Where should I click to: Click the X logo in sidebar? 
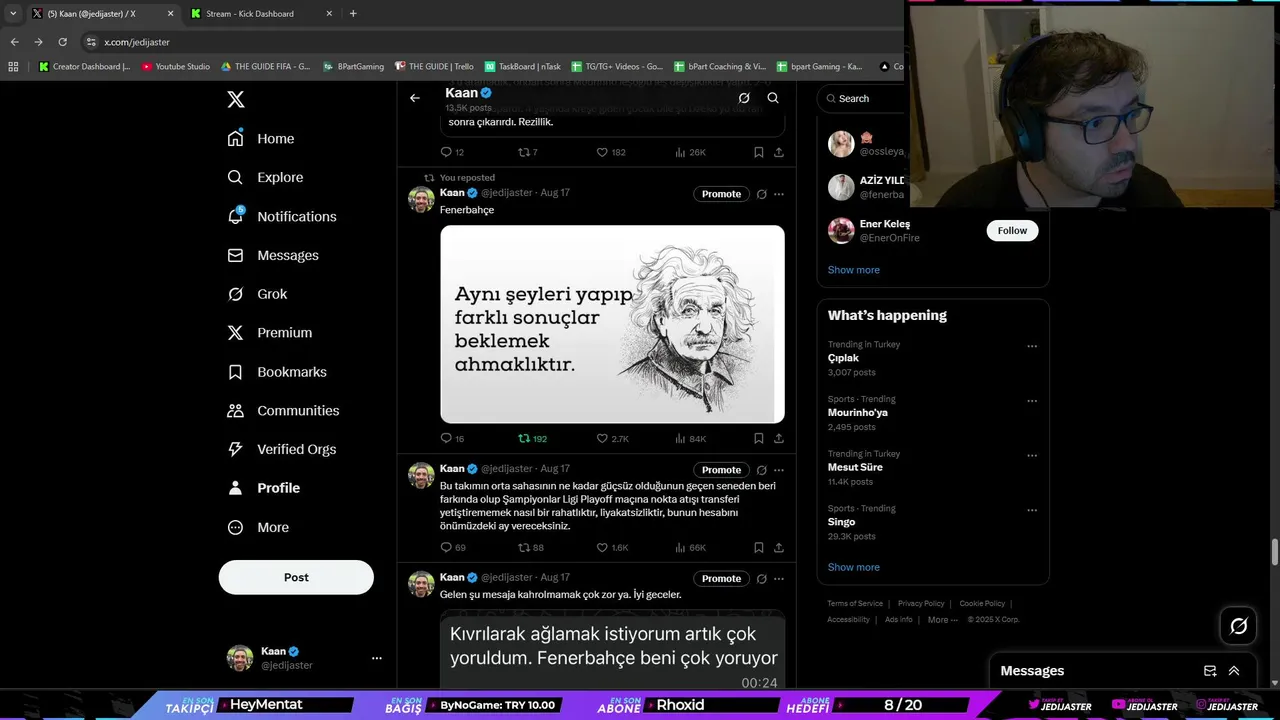click(x=235, y=99)
